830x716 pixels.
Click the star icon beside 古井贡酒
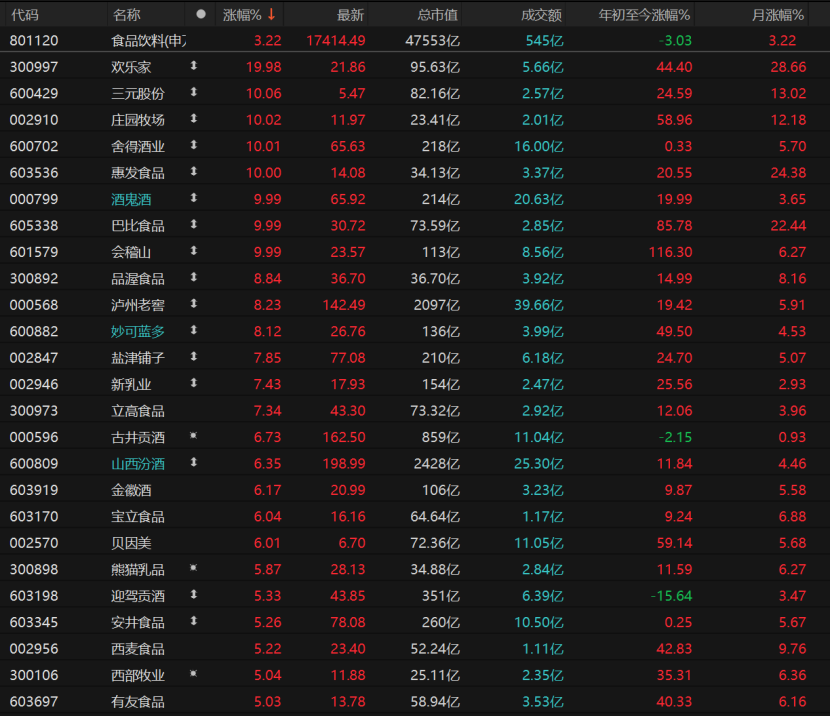point(194,436)
